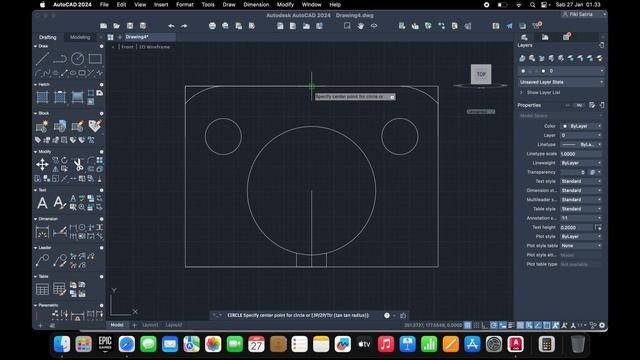The image size is (640, 360).
Task: Open the File menu
Action: coord(104,4)
